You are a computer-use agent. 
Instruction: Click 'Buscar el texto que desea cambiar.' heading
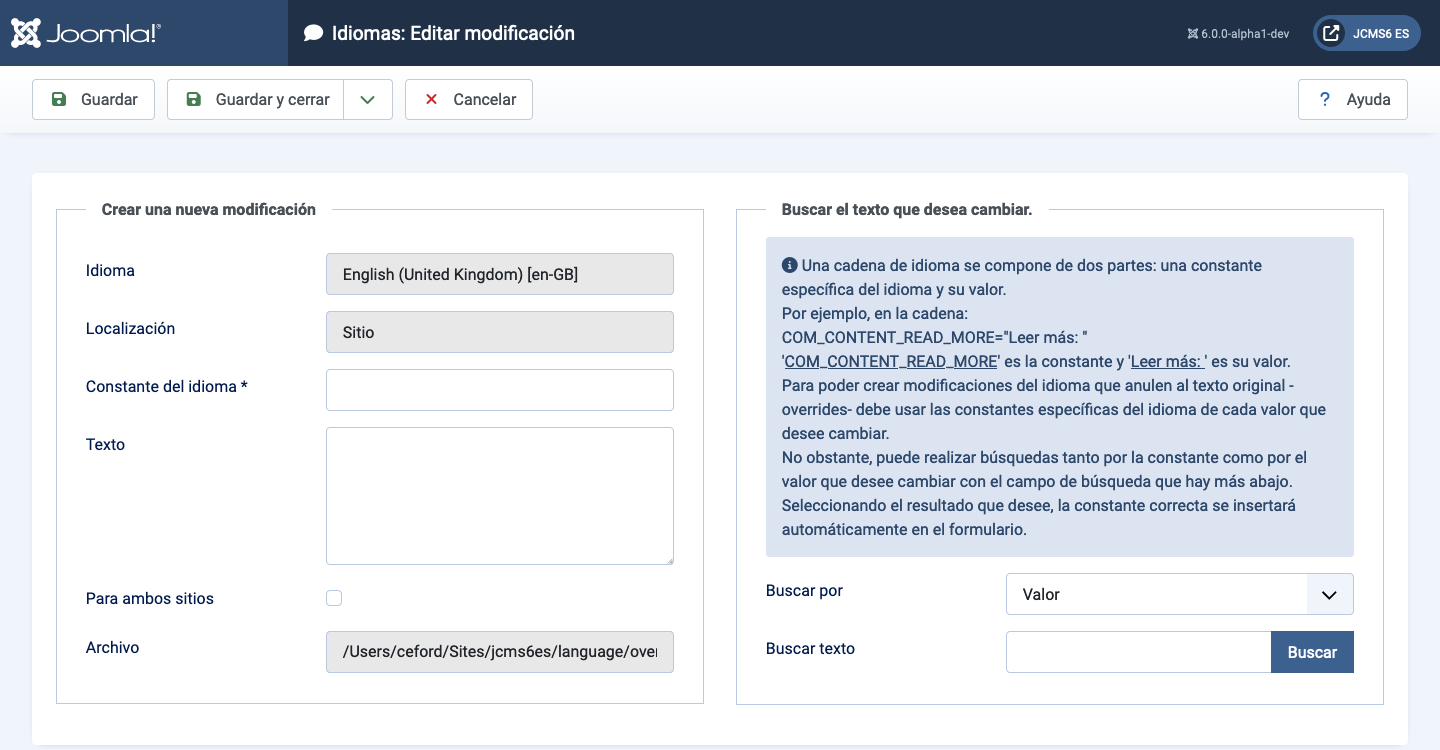click(907, 209)
